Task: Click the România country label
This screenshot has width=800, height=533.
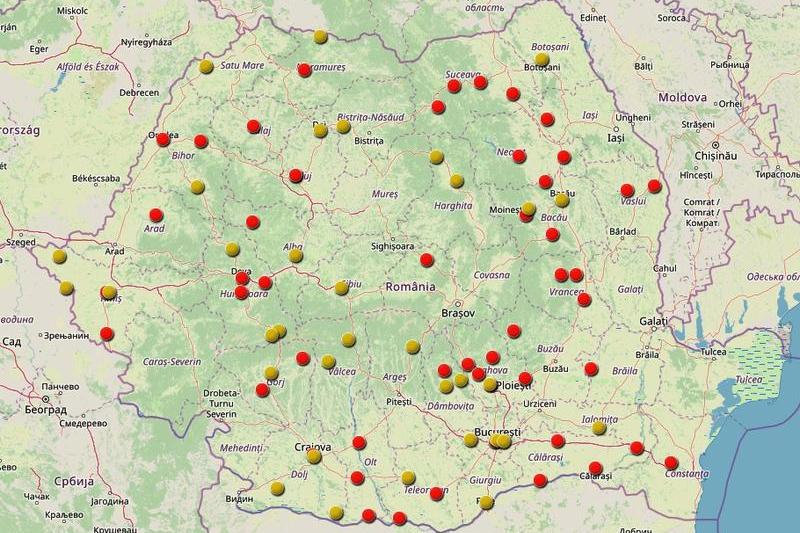Action: 410,286
